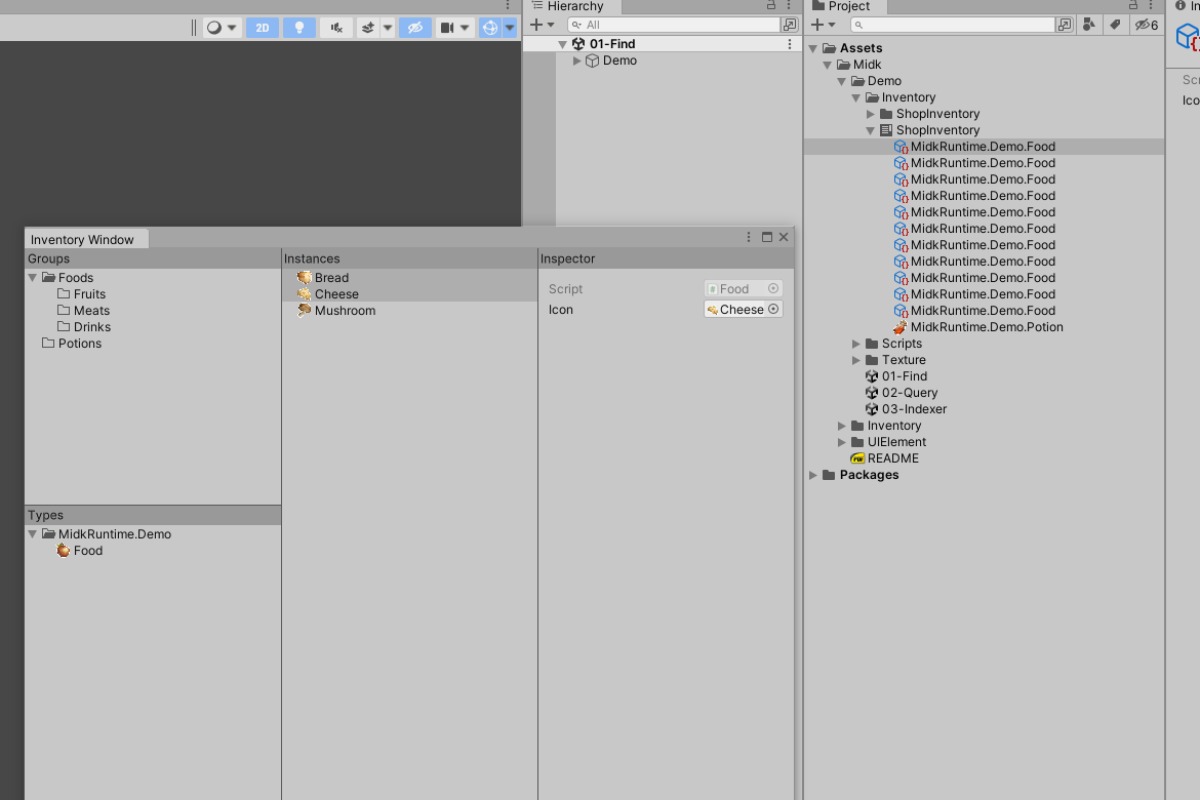The image size is (1200, 800).
Task: Select the Mushroom instance
Action: (x=344, y=311)
